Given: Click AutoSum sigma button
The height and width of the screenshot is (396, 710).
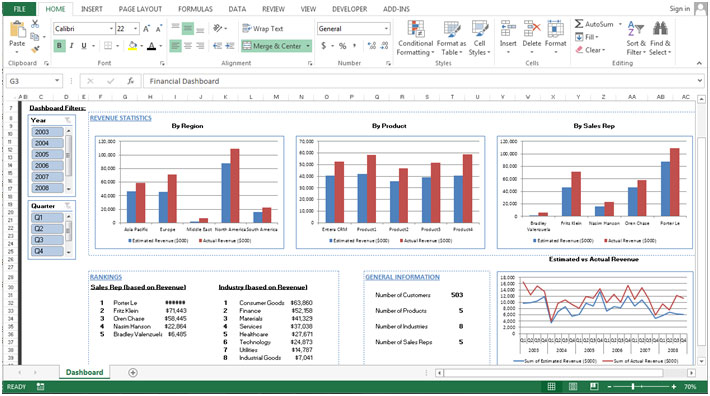Looking at the screenshot, I should 594,24.
